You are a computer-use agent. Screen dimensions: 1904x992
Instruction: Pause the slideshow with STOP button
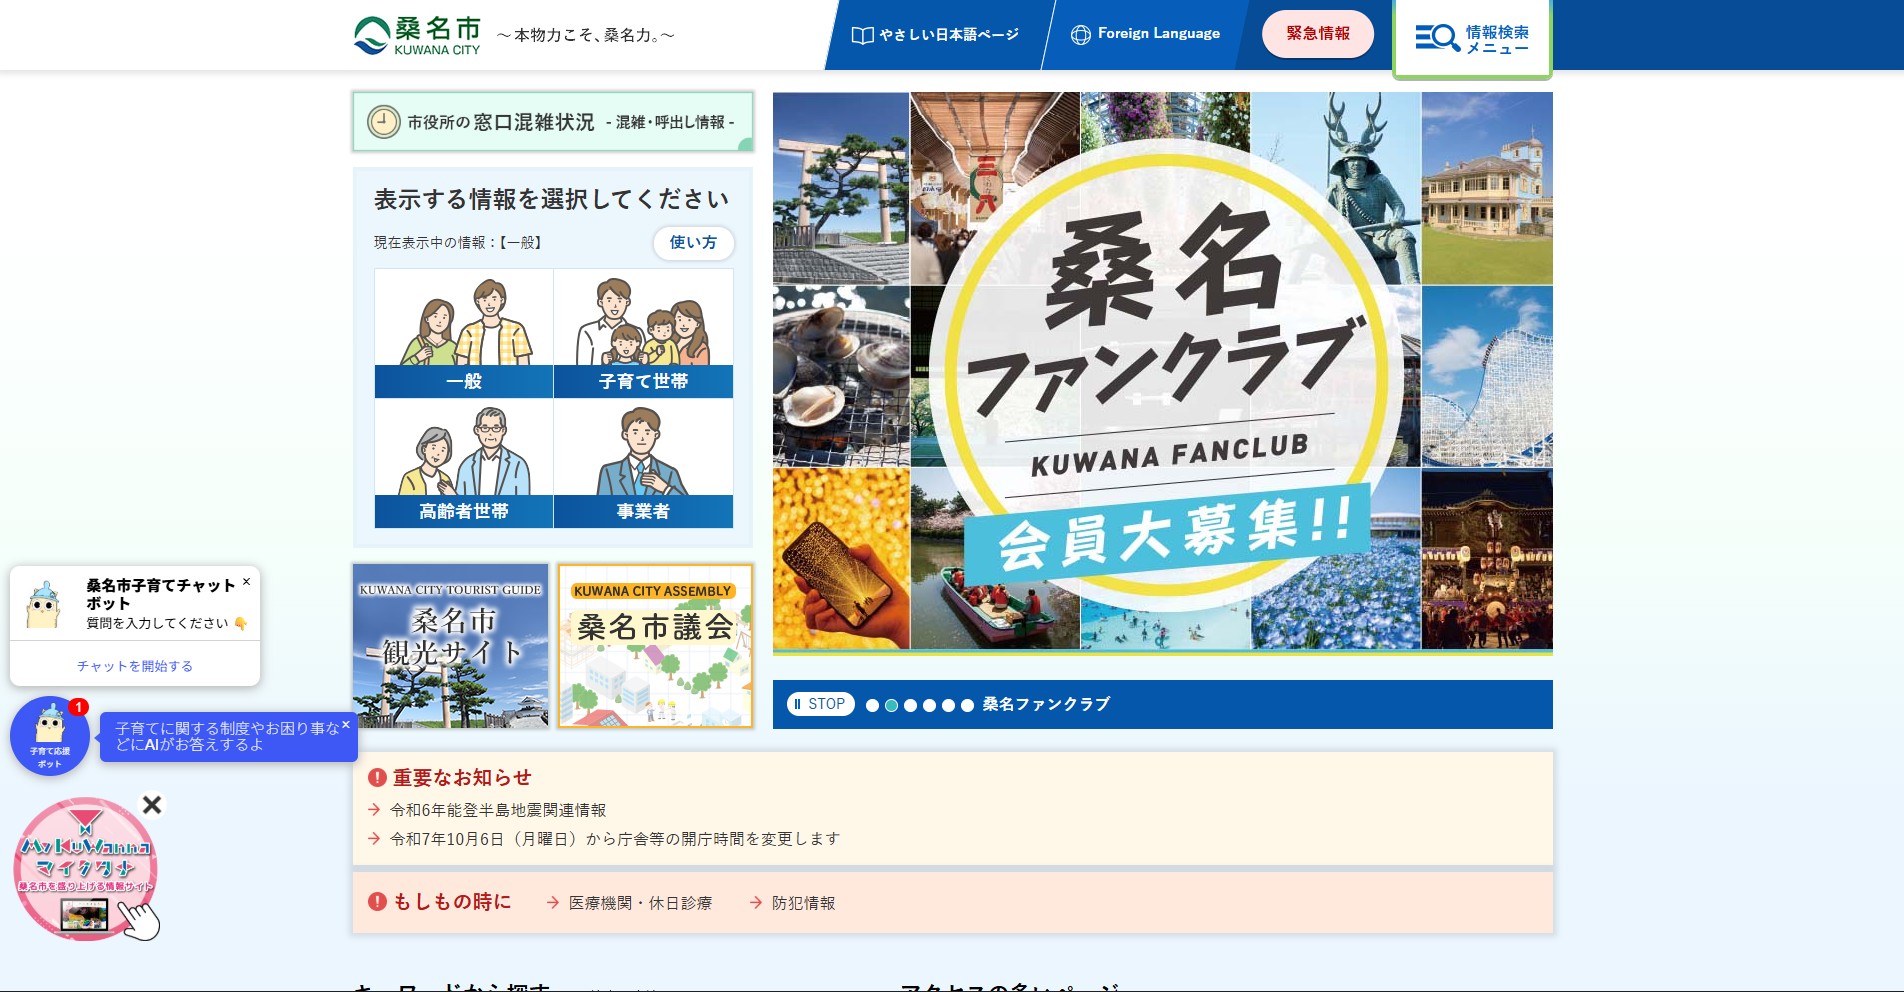pos(819,704)
